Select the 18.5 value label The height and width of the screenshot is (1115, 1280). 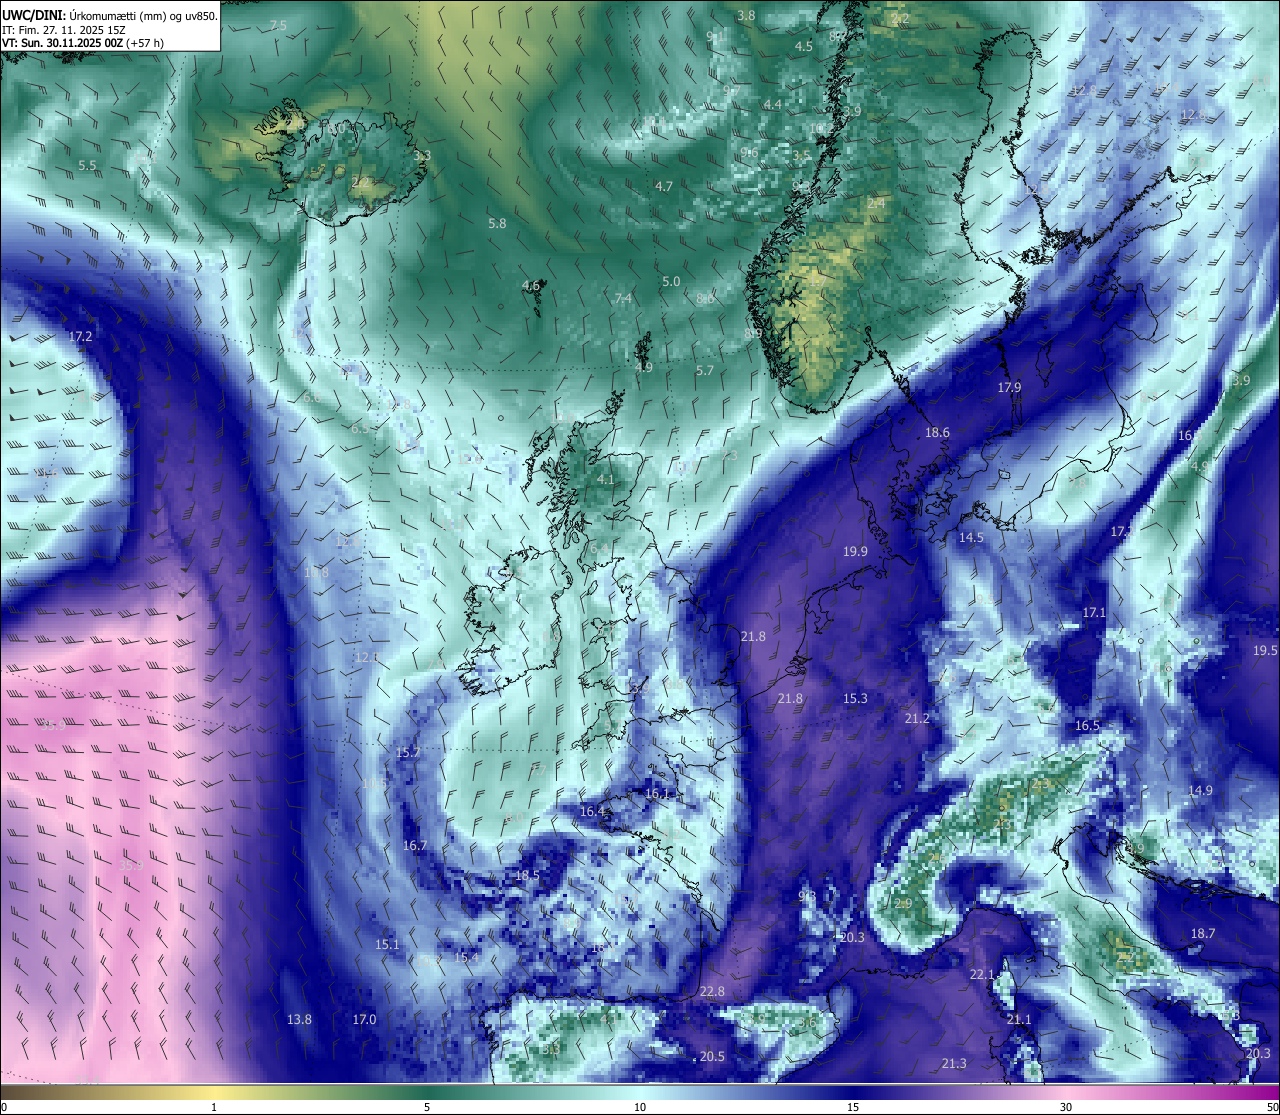pyautogui.click(x=527, y=876)
